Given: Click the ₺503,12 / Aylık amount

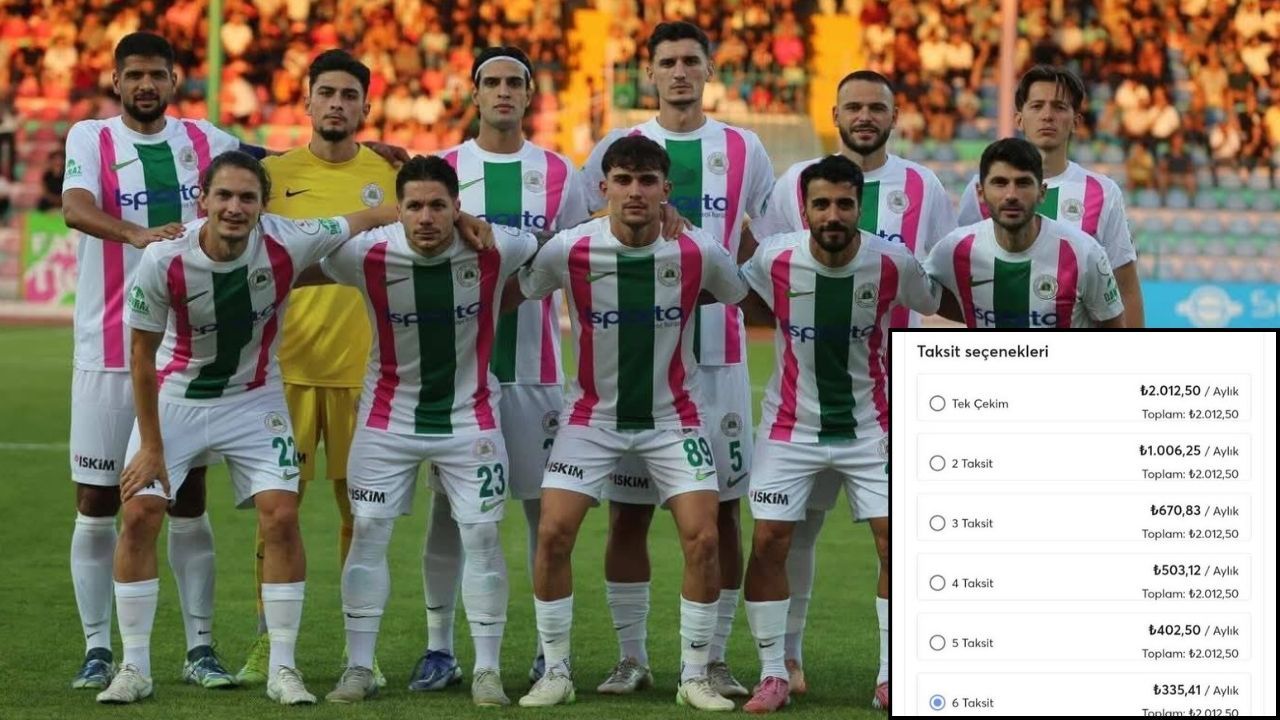Looking at the screenshot, I should (1195, 571).
